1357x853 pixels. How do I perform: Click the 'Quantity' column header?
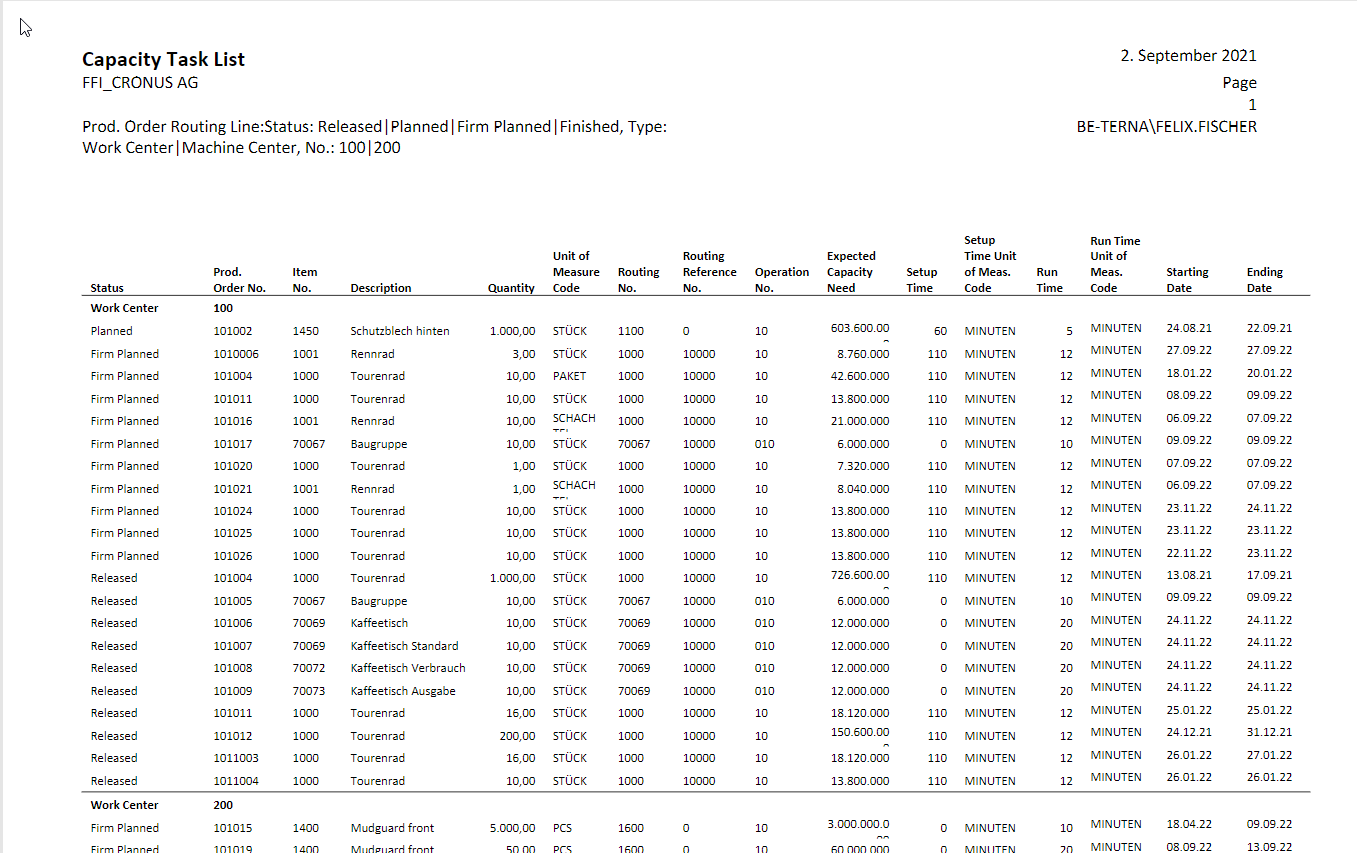(x=511, y=288)
